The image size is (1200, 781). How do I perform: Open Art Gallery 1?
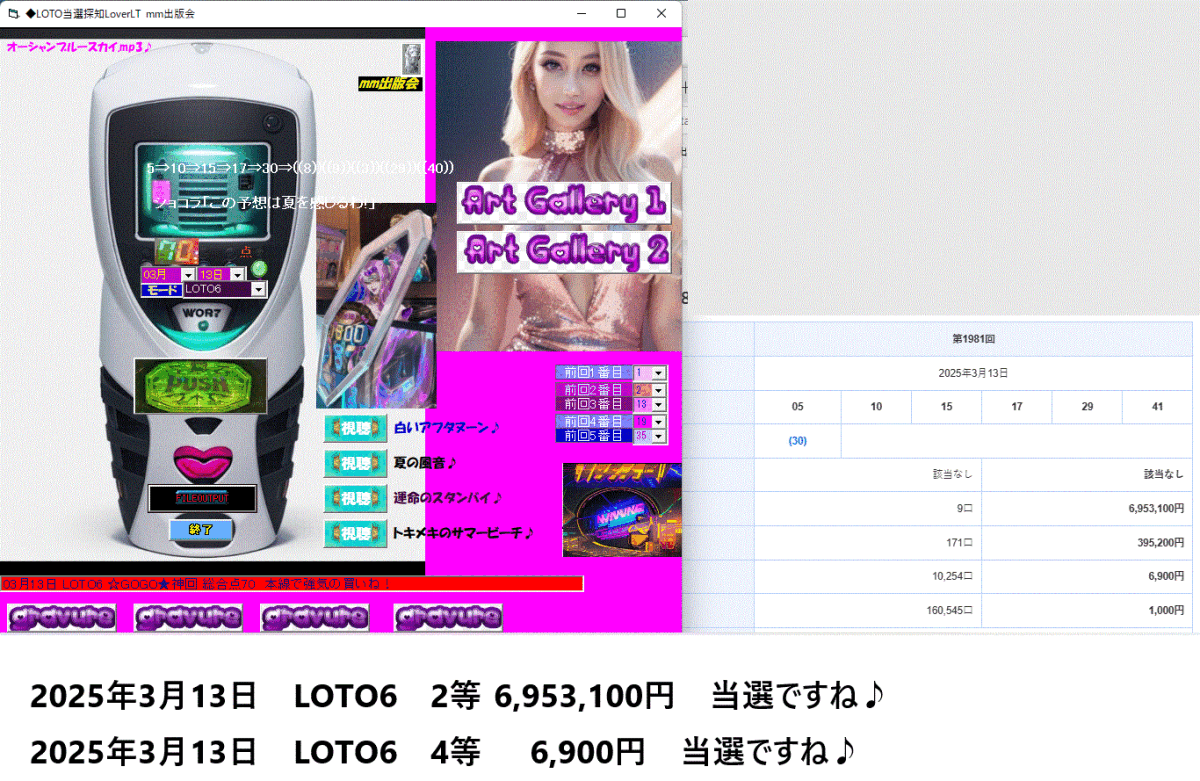coord(563,203)
